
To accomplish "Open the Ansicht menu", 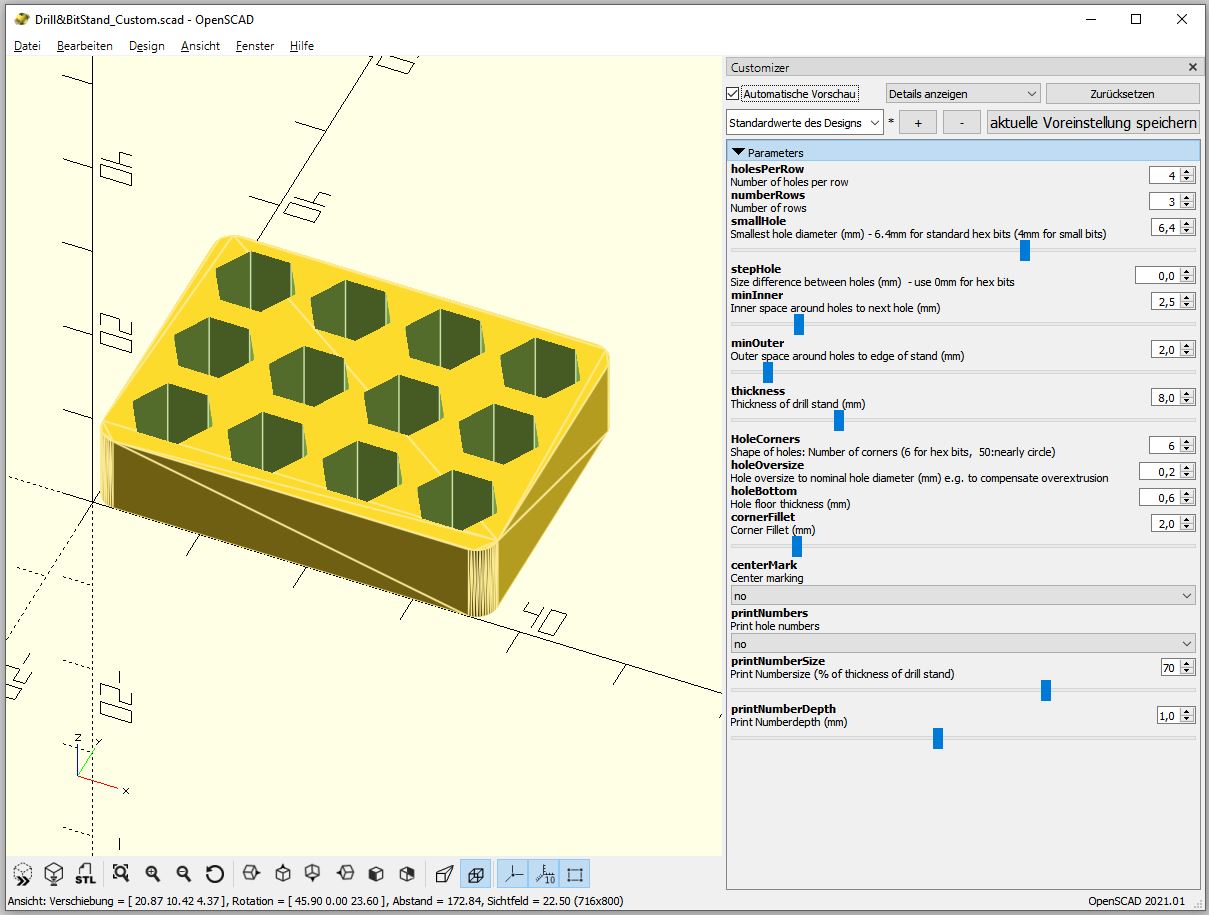I will pos(200,46).
